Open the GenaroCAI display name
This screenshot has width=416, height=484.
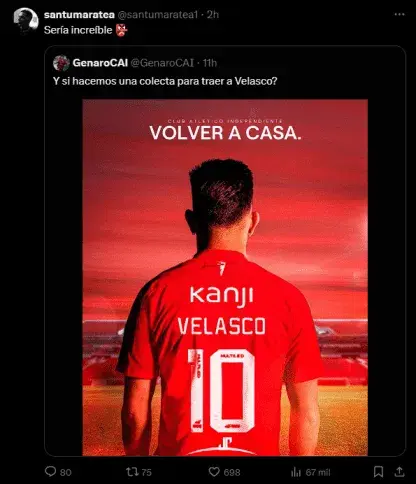point(100,63)
